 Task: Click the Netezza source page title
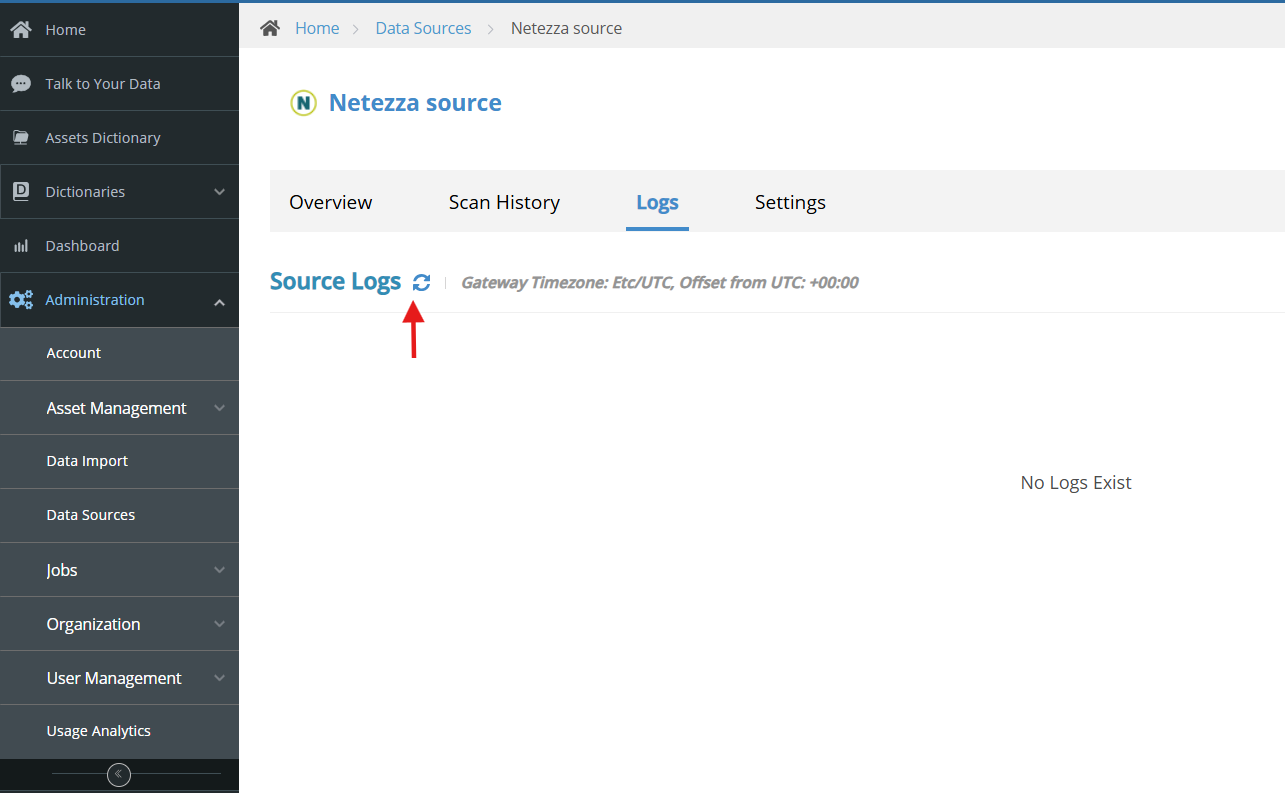pos(415,103)
